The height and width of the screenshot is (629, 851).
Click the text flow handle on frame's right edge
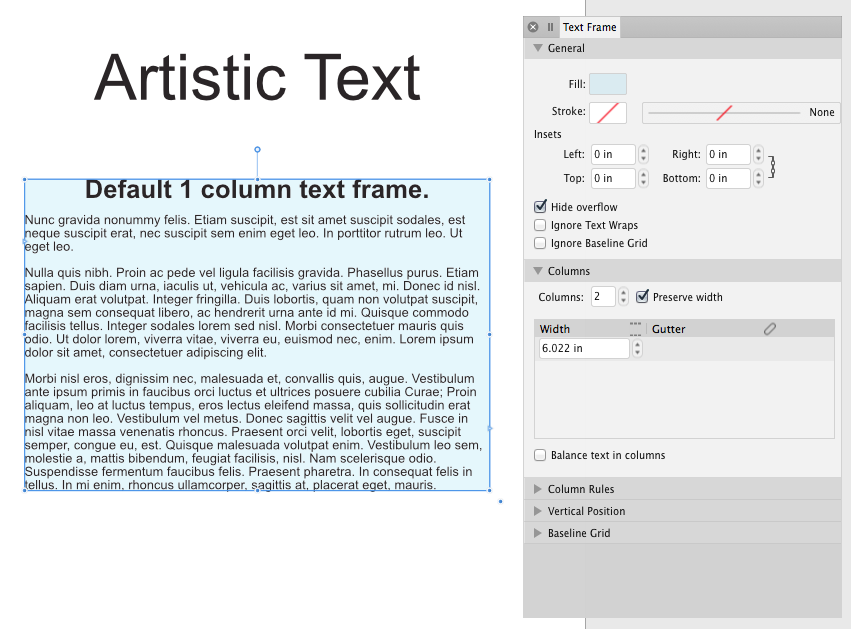(490, 429)
